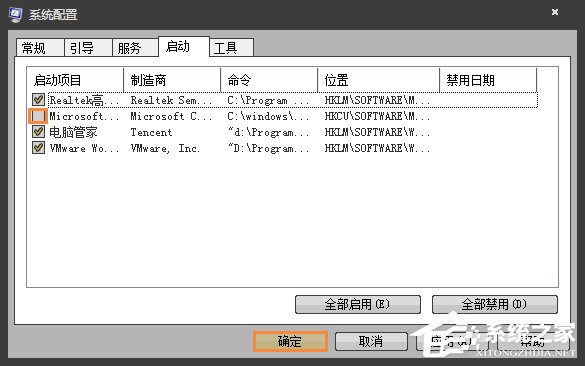Image resolution: width=585 pixels, height=366 pixels.
Task: Click manufacturer VMware, Inc. cell
Action: (x=165, y=148)
